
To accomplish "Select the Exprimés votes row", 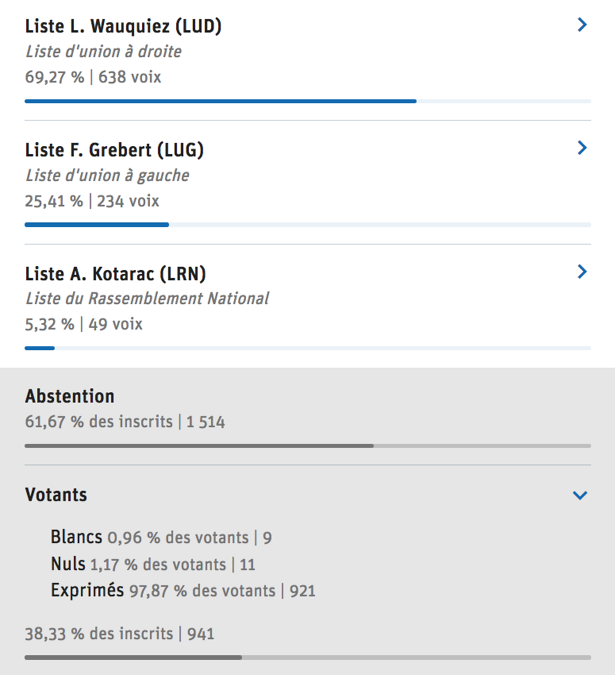I will (x=182, y=590).
